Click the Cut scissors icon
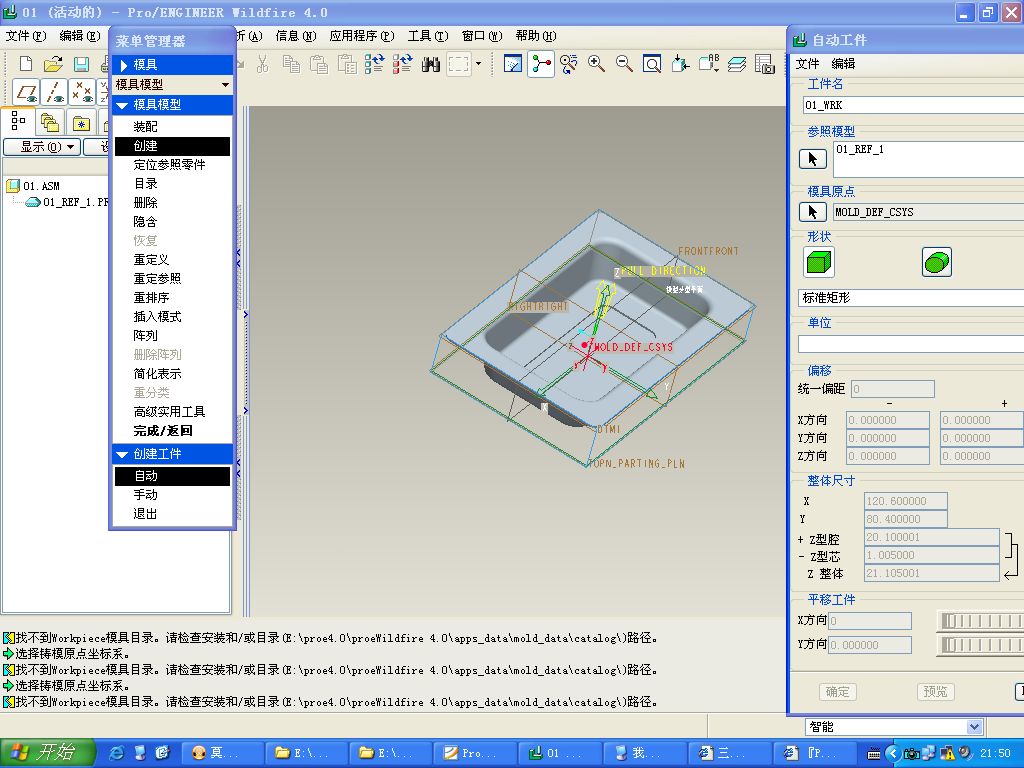The width and height of the screenshot is (1024, 768). coord(263,64)
